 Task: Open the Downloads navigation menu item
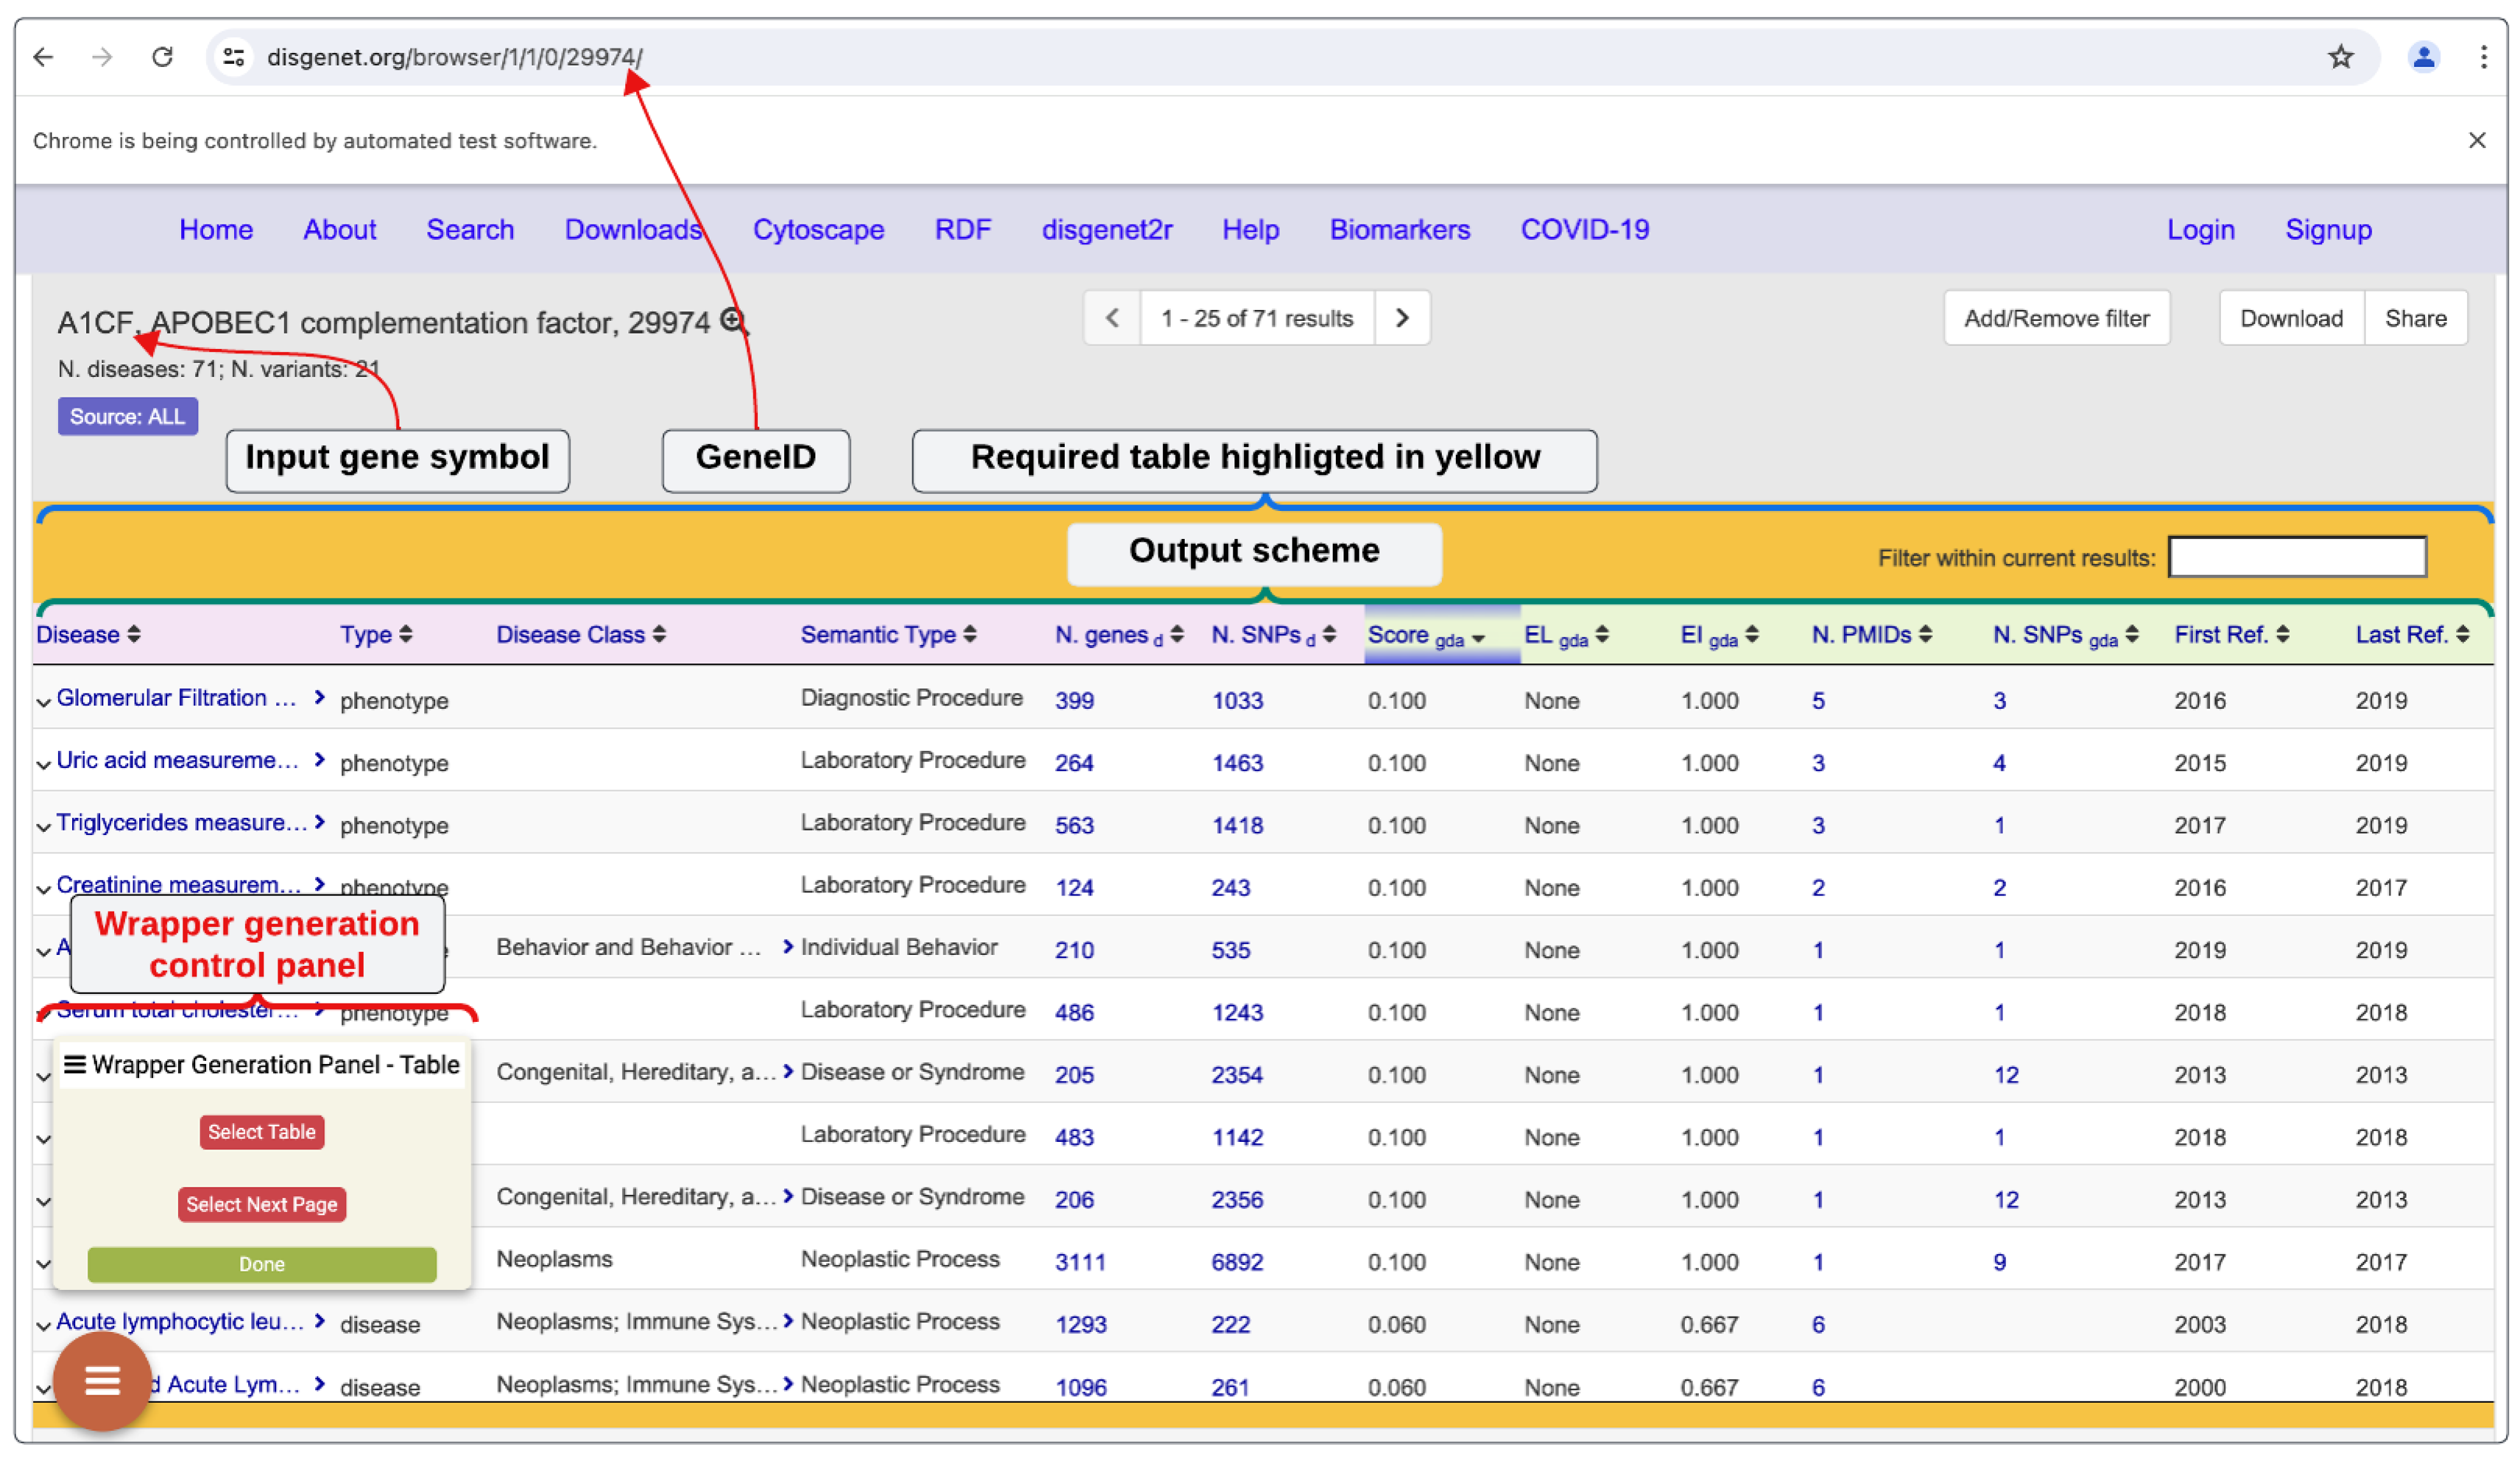point(633,229)
